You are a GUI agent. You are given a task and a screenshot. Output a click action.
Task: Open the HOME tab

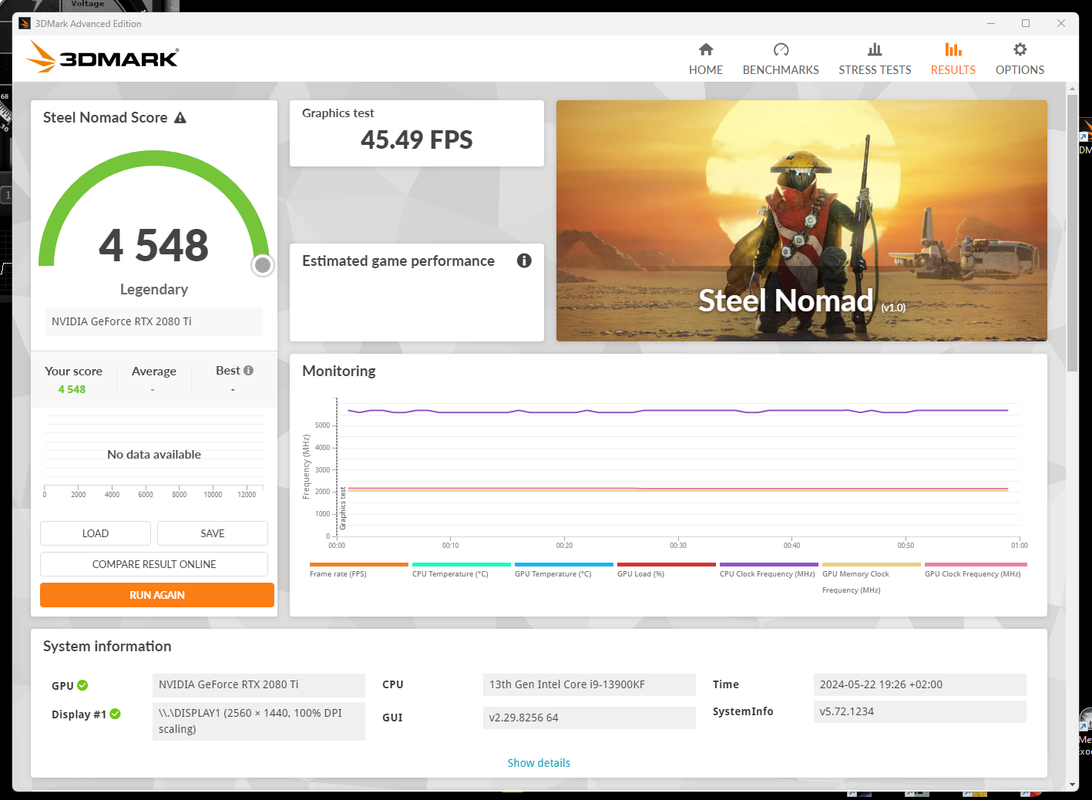pos(705,59)
